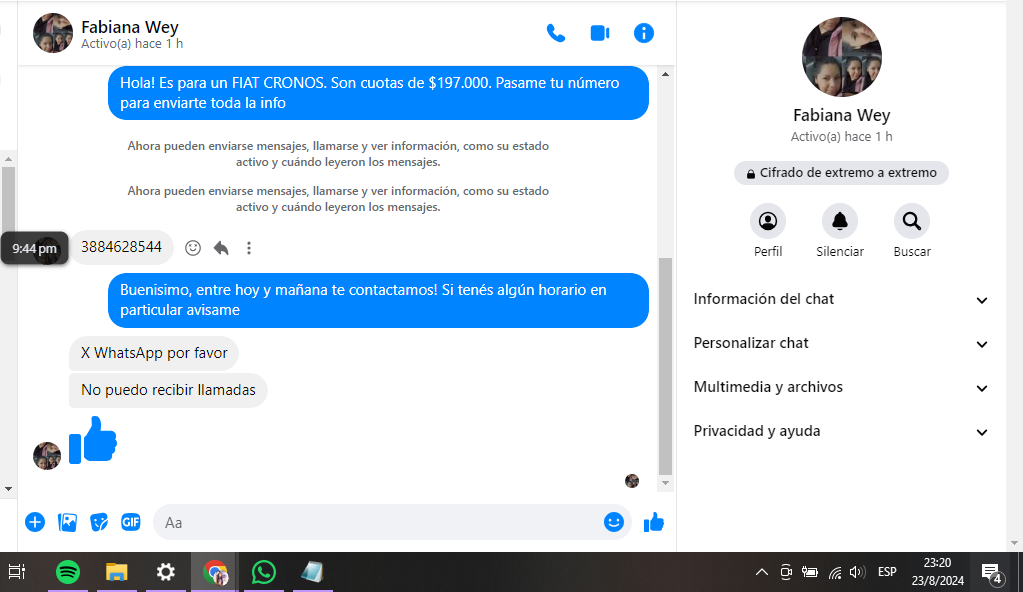Image resolution: width=1023 pixels, height=592 pixels.
Task: Choose a sticker to send
Action: (x=99, y=522)
